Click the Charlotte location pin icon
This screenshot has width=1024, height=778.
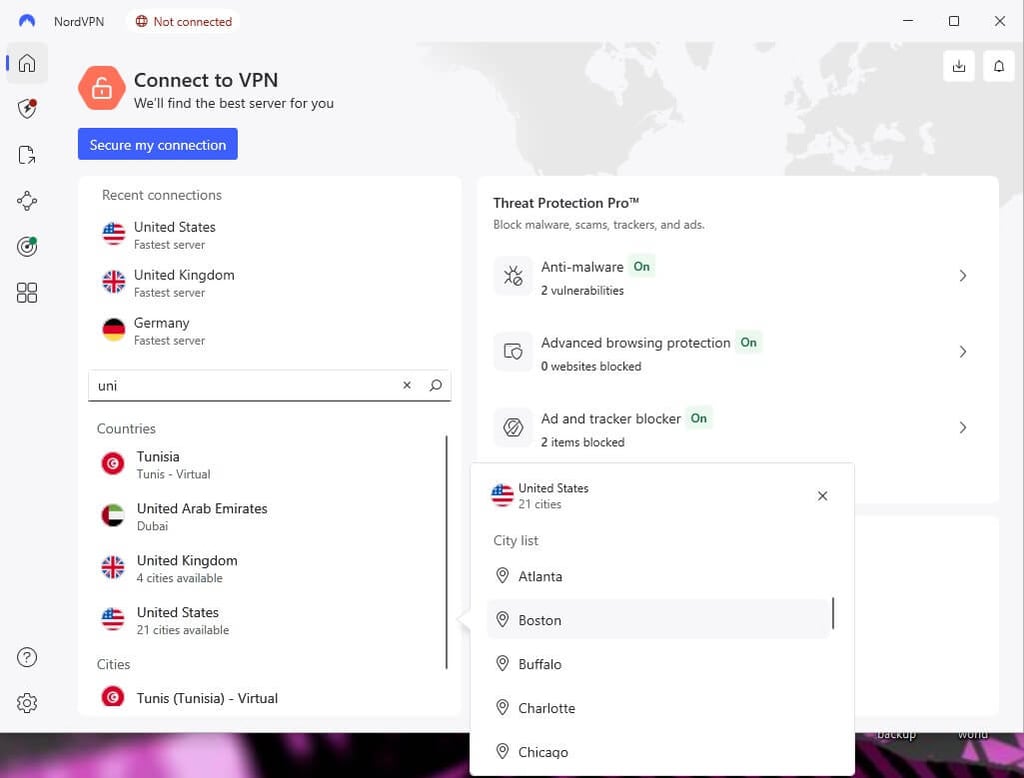502,707
